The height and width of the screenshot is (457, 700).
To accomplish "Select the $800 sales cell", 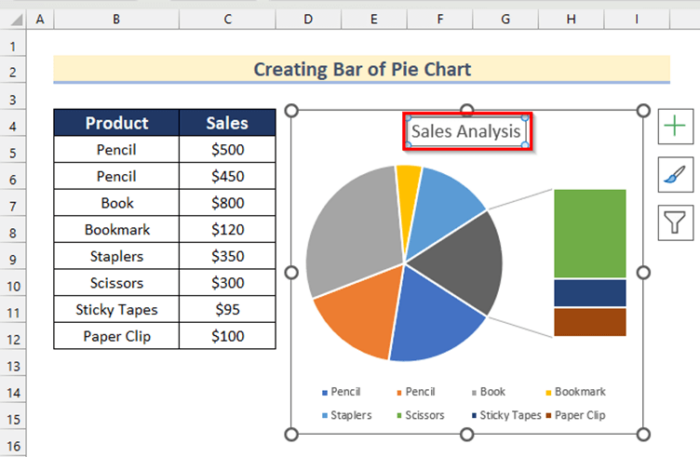I will (x=227, y=203).
